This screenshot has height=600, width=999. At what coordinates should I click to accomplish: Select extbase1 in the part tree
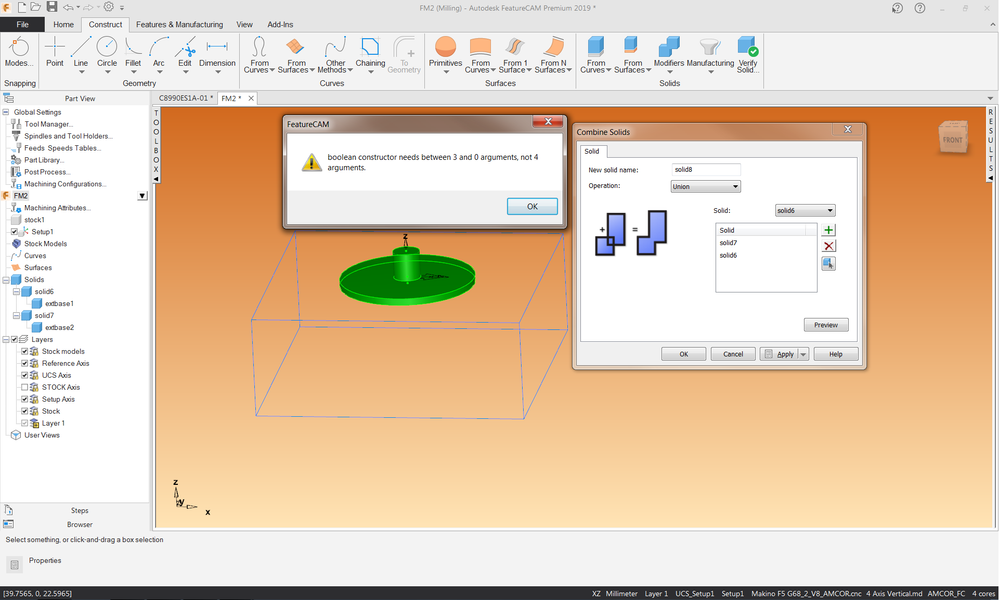pos(59,304)
